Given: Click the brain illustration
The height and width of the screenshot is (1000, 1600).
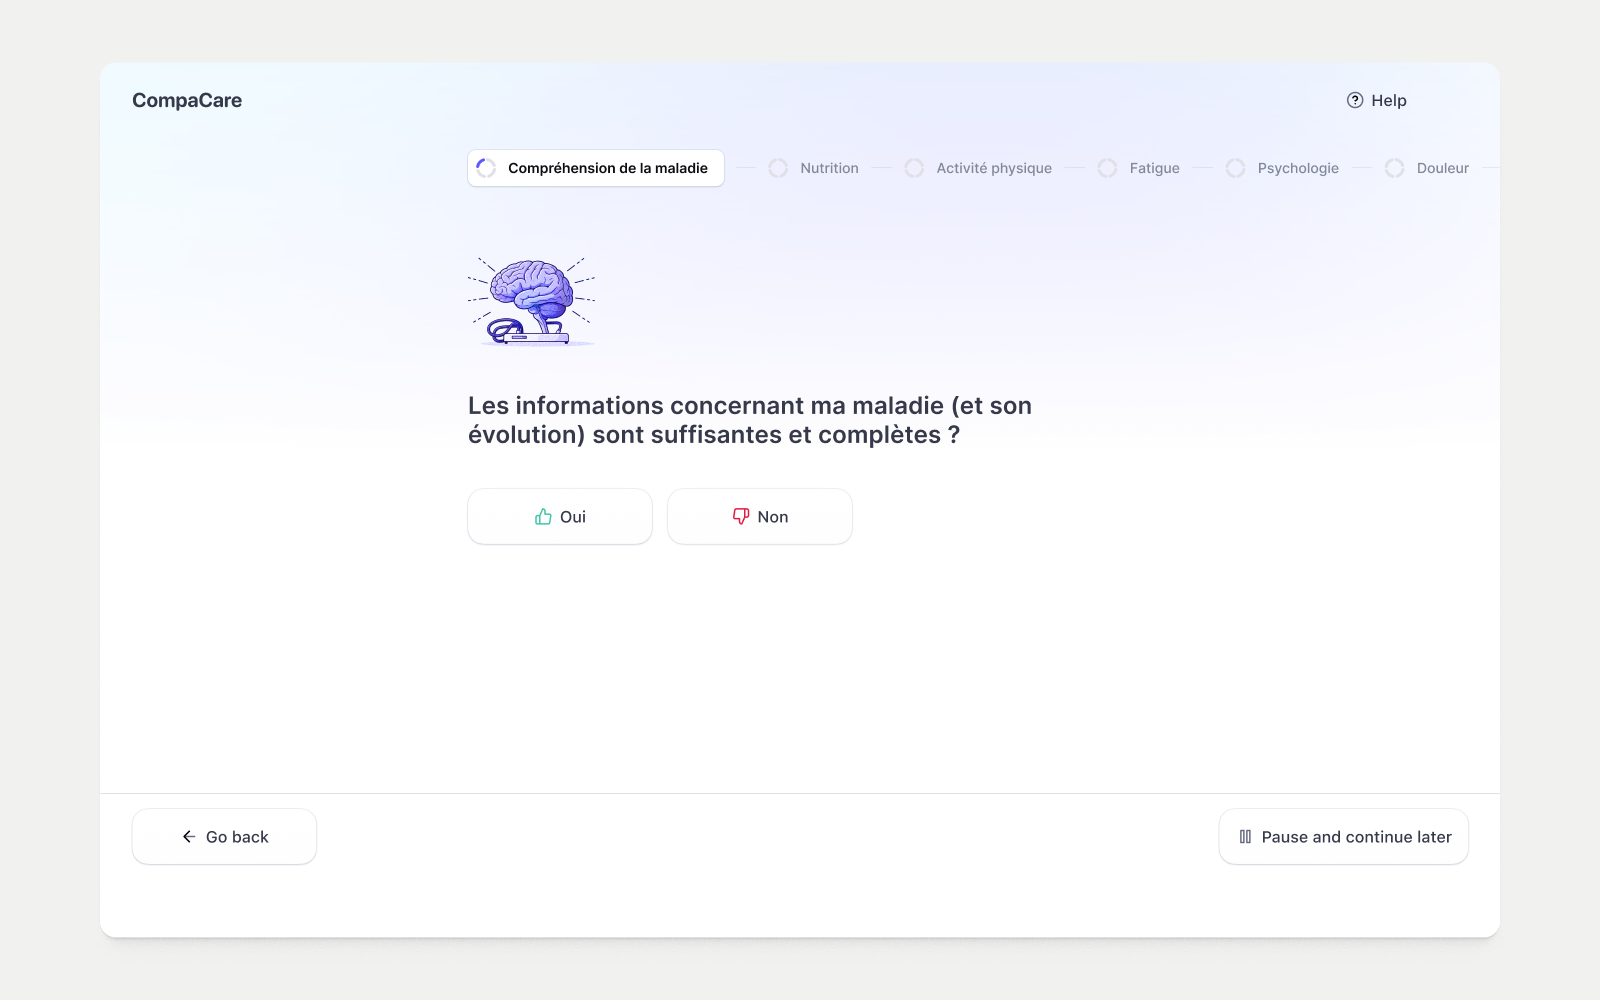Looking at the screenshot, I should click(x=532, y=301).
